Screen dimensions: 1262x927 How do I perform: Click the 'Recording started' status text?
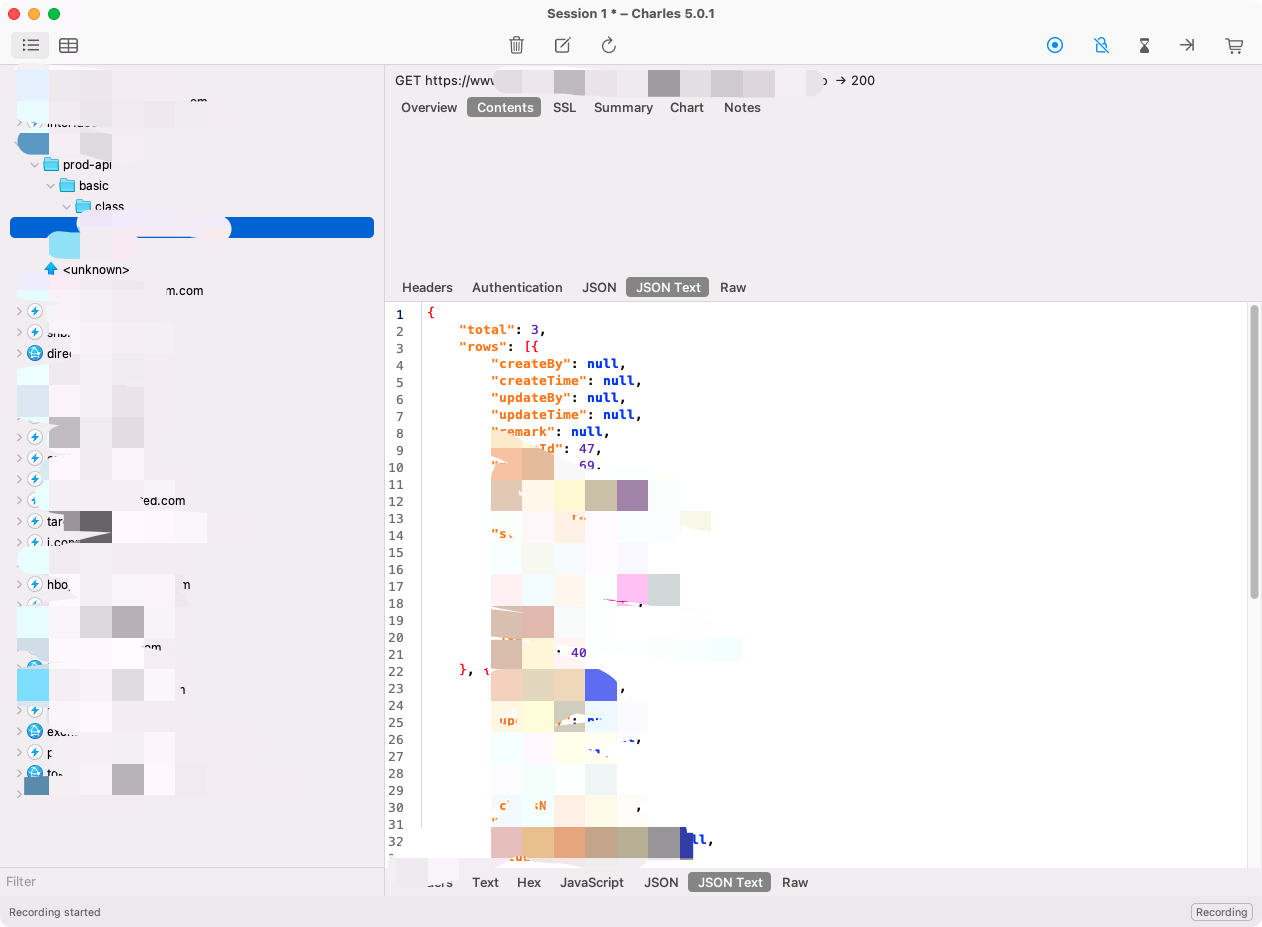55,912
